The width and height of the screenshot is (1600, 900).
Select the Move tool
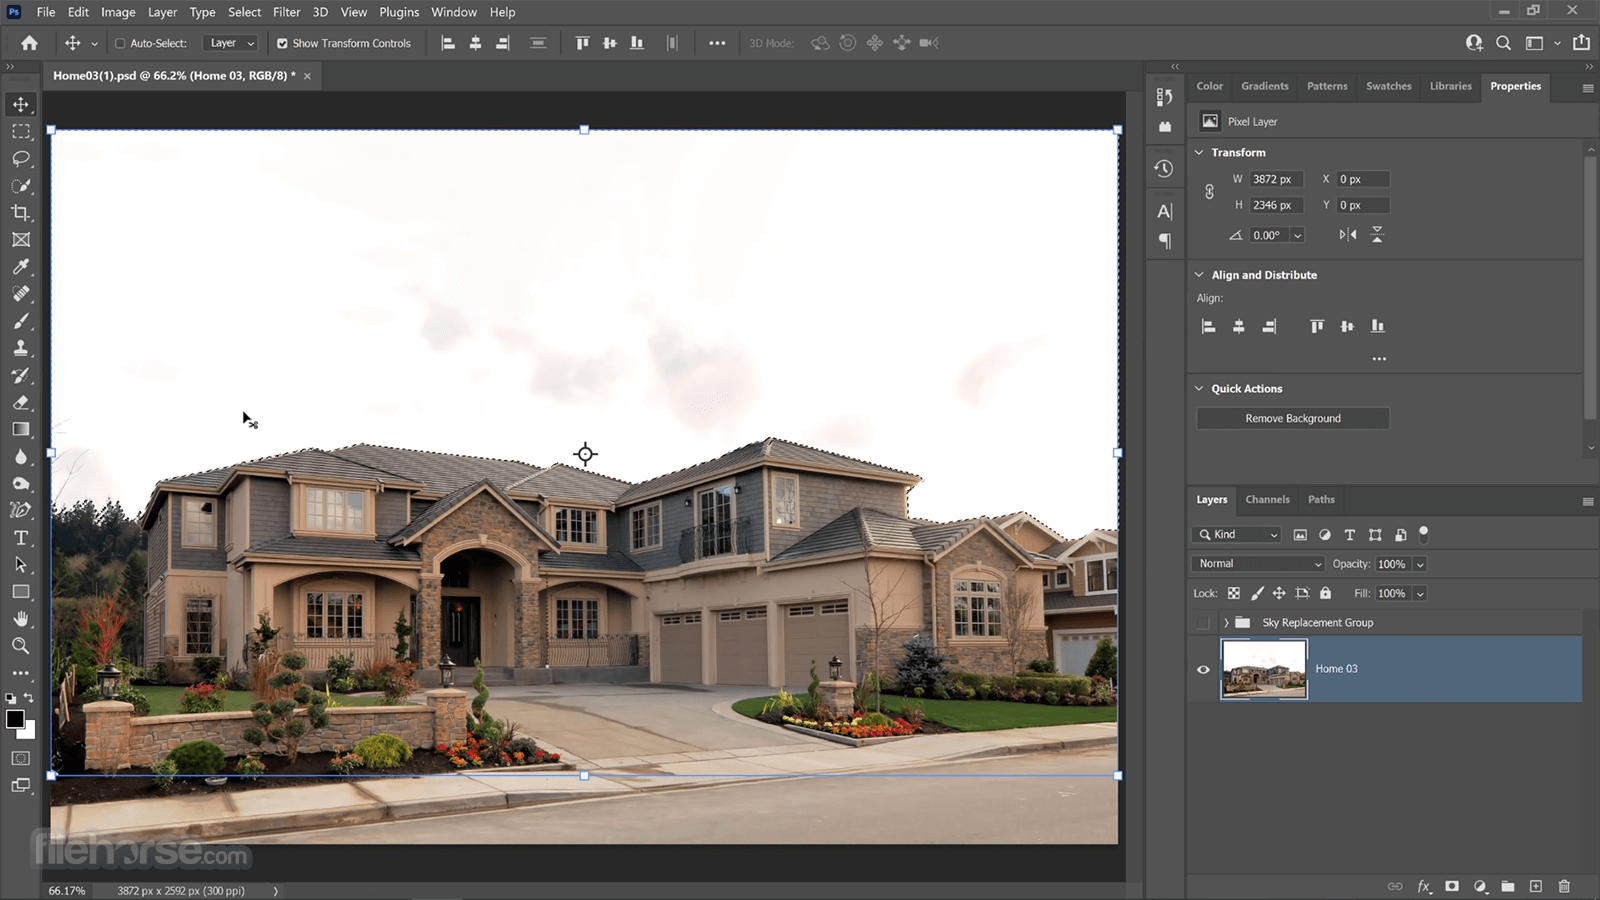point(20,104)
